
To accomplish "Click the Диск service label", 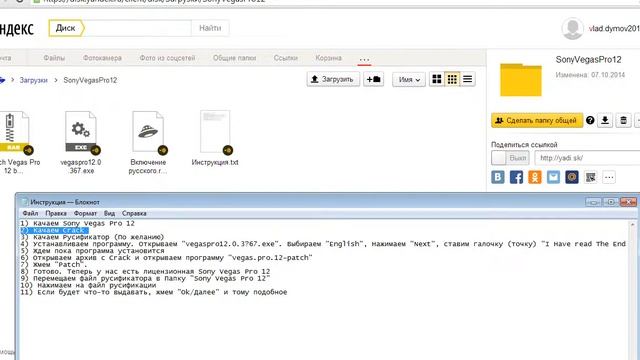I will 66,28.
